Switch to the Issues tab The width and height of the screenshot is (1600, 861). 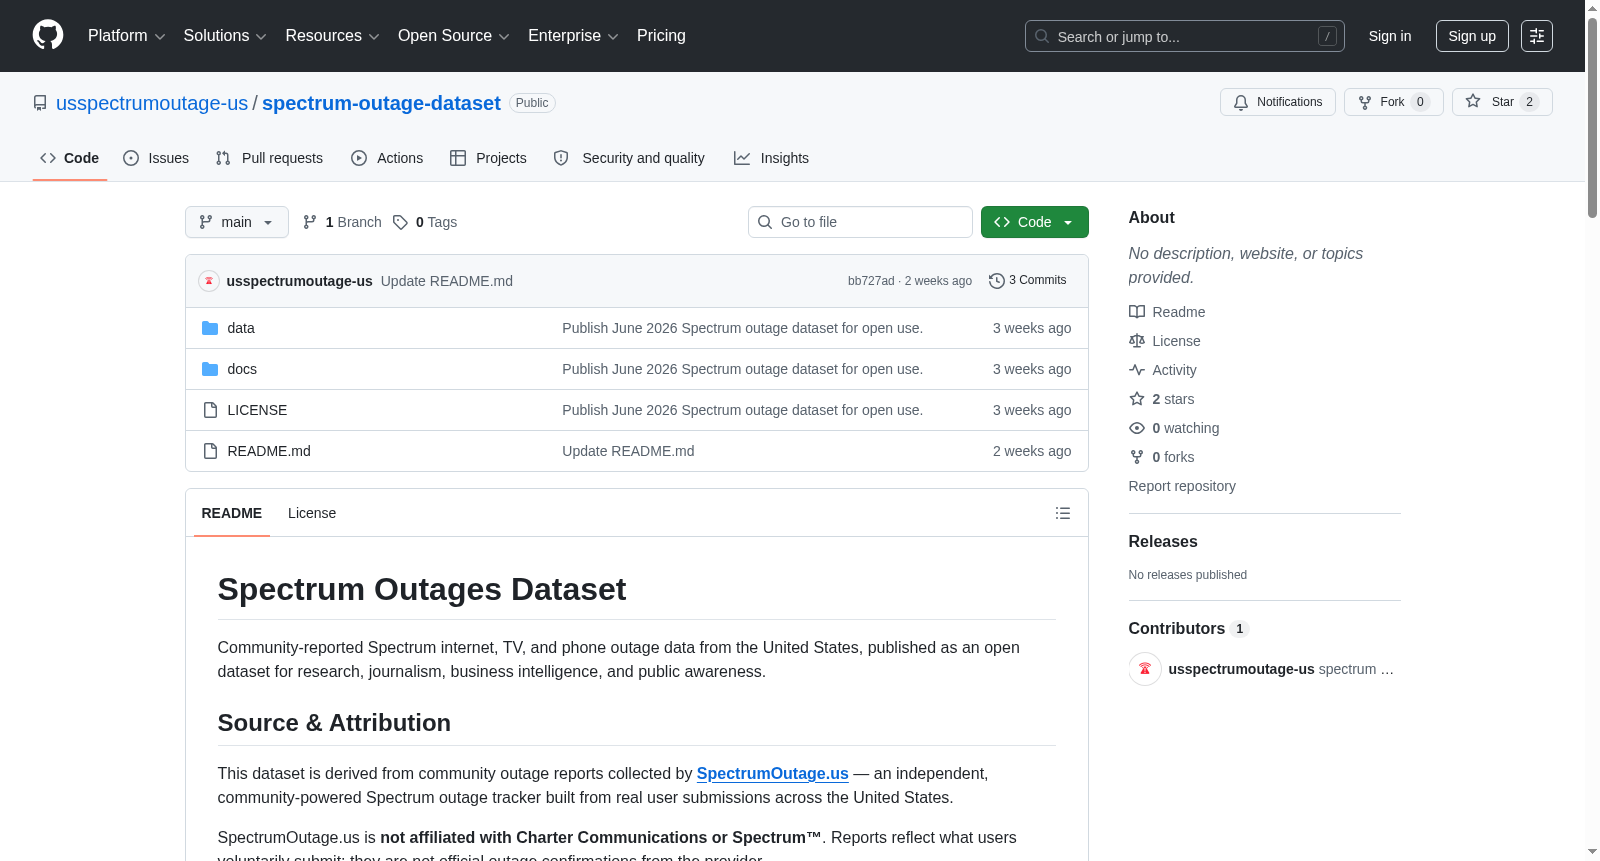pyautogui.click(x=156, y=158)
